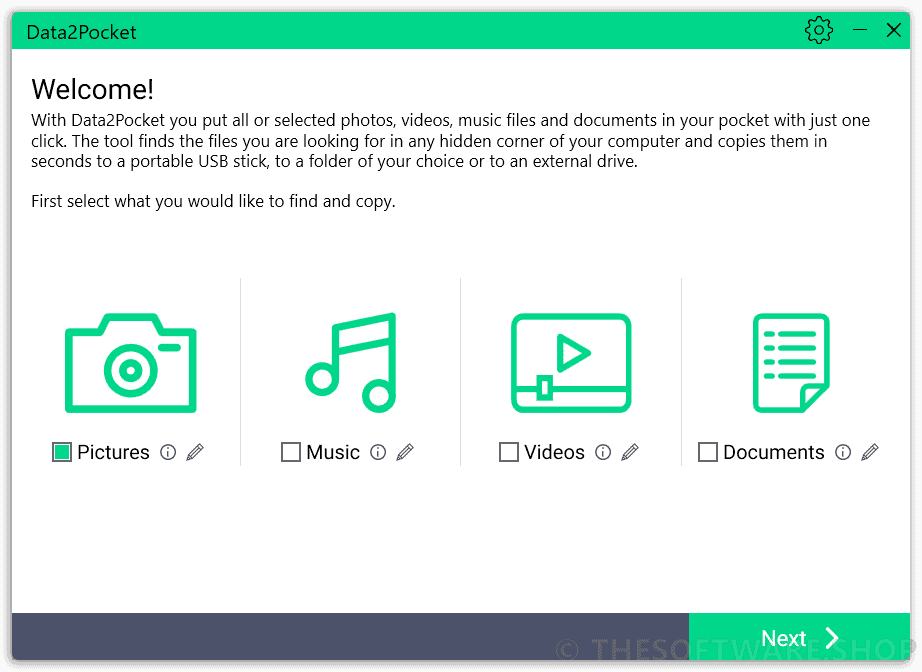Show info for Music file types
Screen dimensions: 922x672
click(378, 452)
